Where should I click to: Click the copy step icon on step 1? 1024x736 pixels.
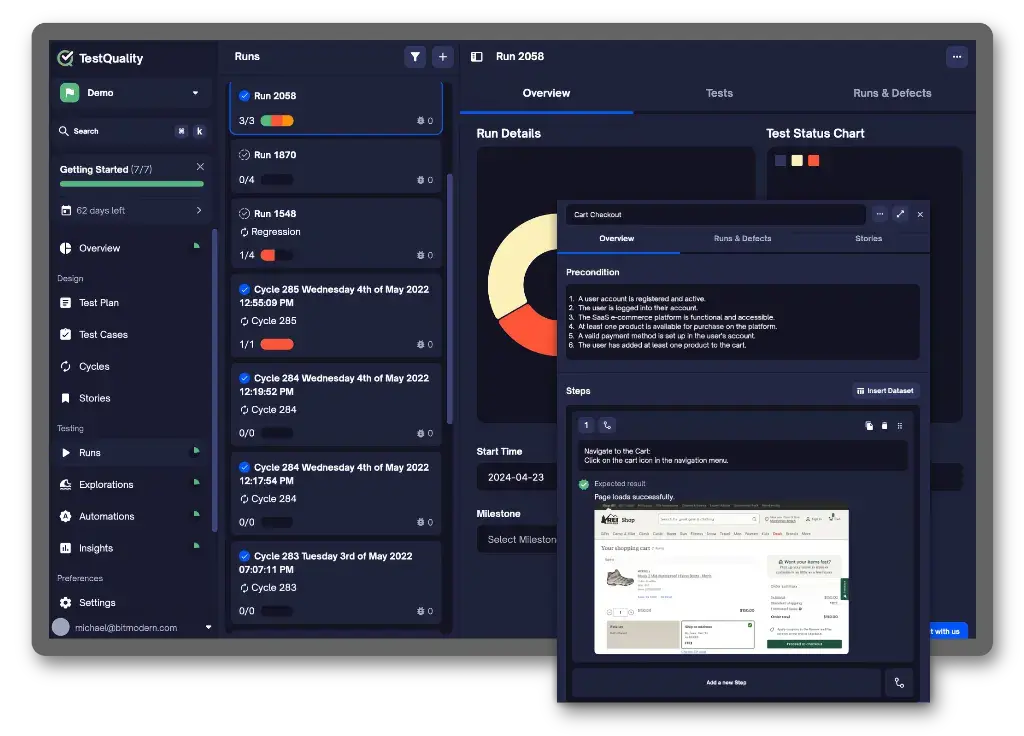868,427
